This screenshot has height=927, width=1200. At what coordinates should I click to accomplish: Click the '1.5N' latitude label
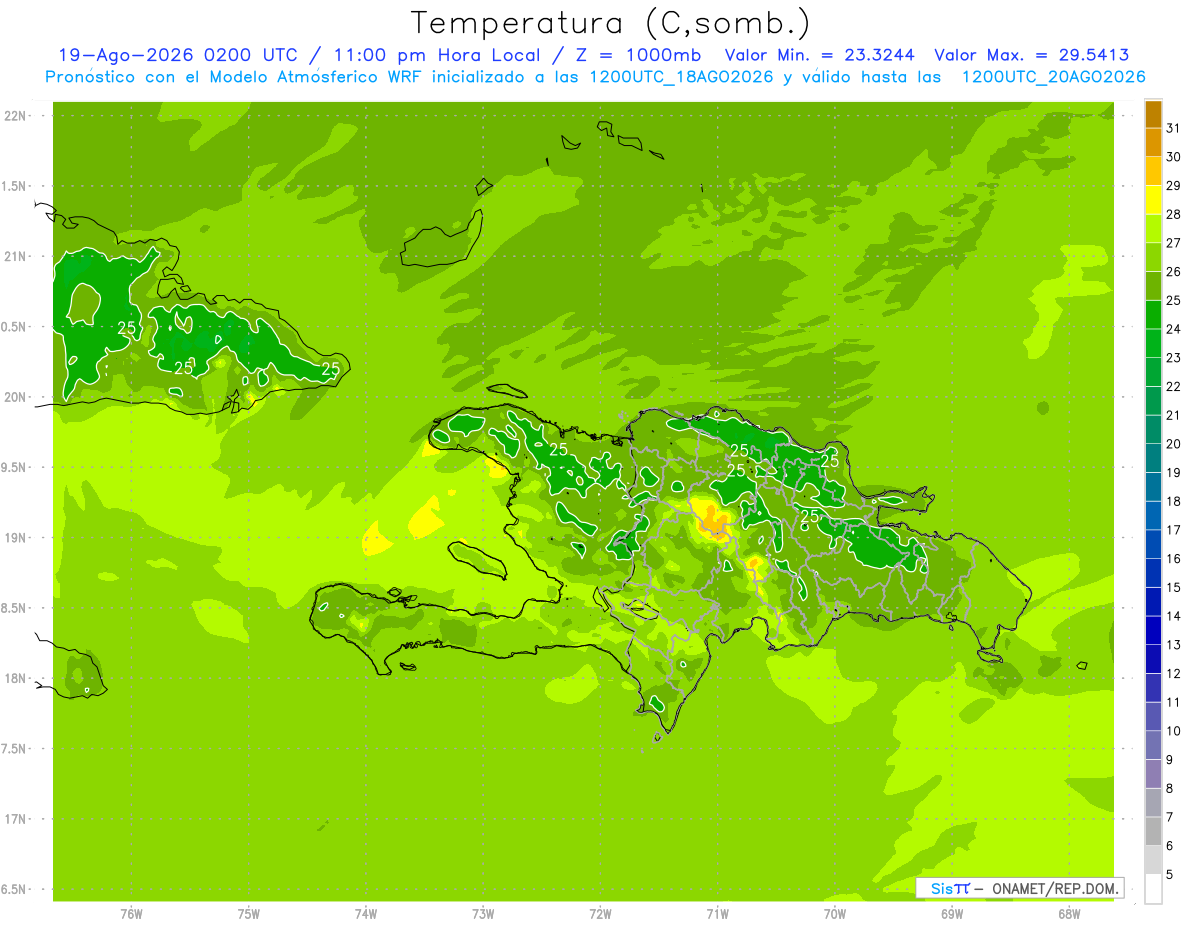(15, 186)
